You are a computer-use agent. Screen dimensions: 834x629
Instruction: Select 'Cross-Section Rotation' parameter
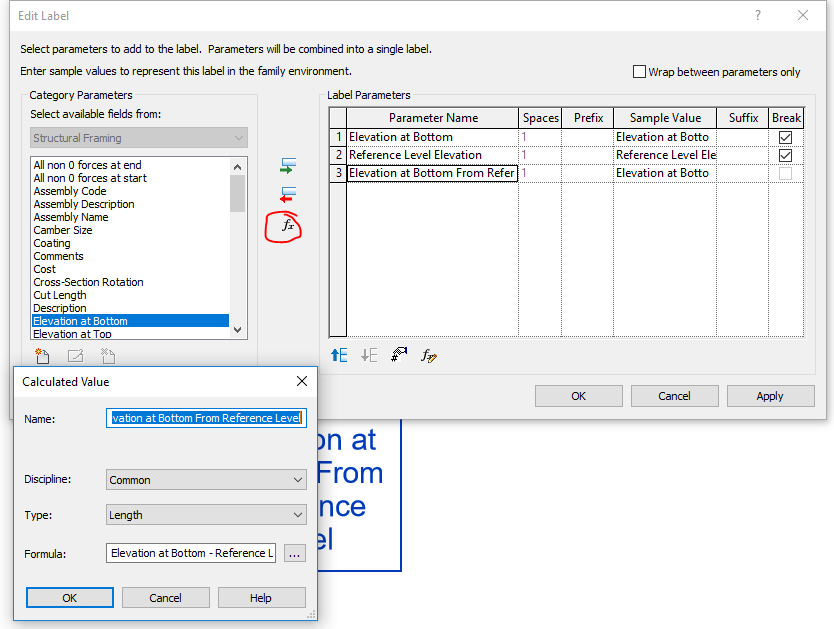pyautogui.click(x=130, y=282)
